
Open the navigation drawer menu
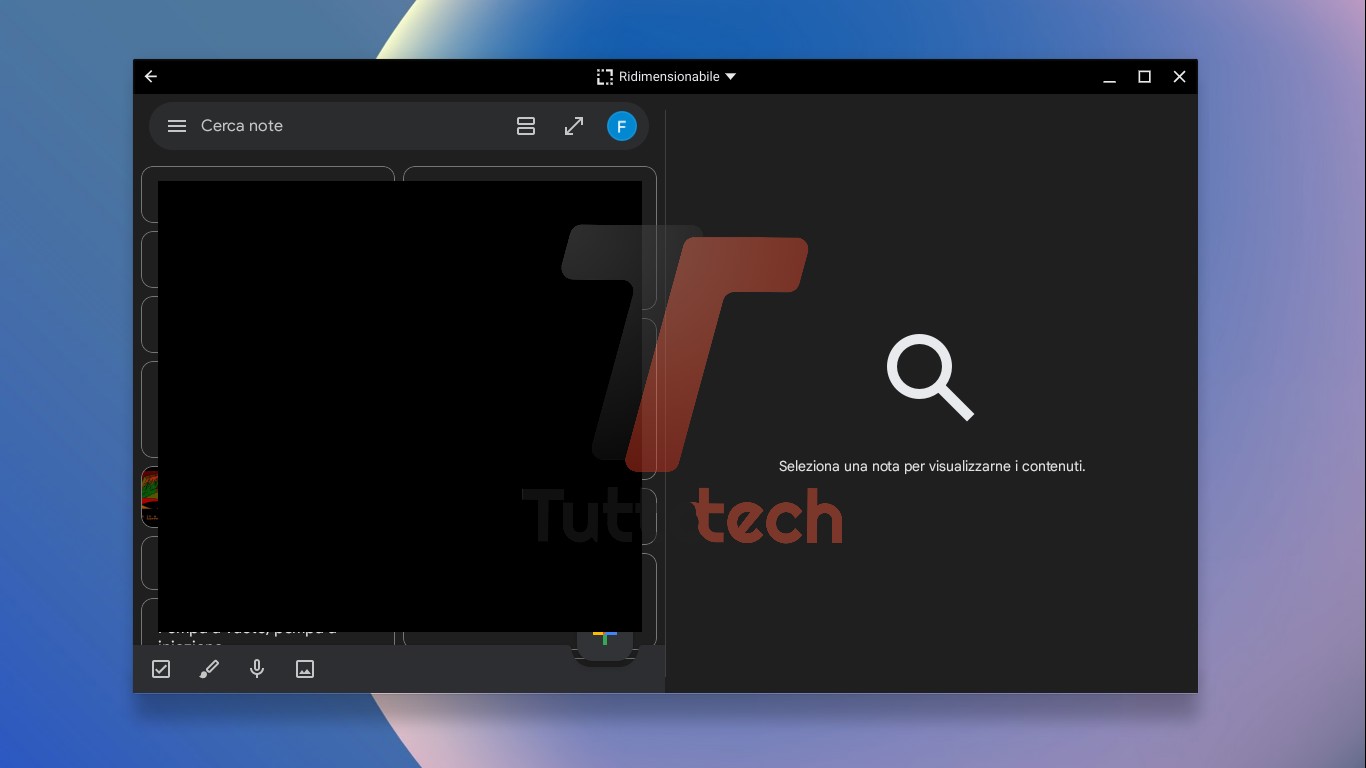click(177, 126)
